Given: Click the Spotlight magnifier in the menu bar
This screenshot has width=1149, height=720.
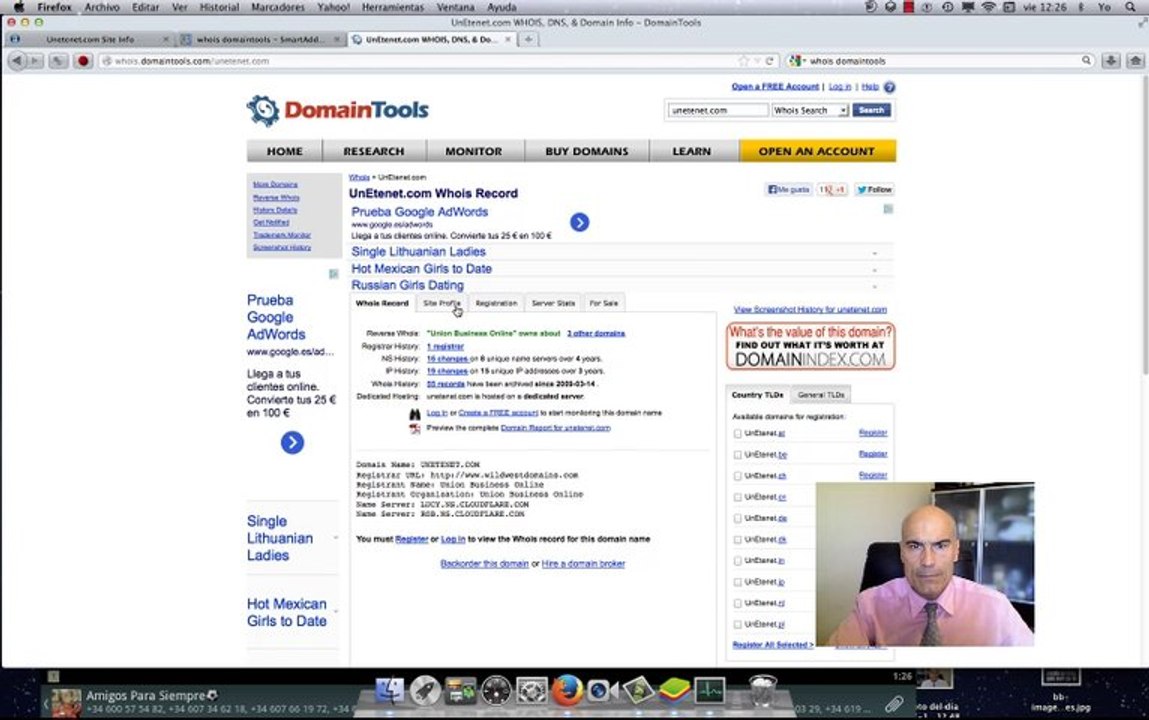Looking at the screenshot, I should coord(1131,7).
